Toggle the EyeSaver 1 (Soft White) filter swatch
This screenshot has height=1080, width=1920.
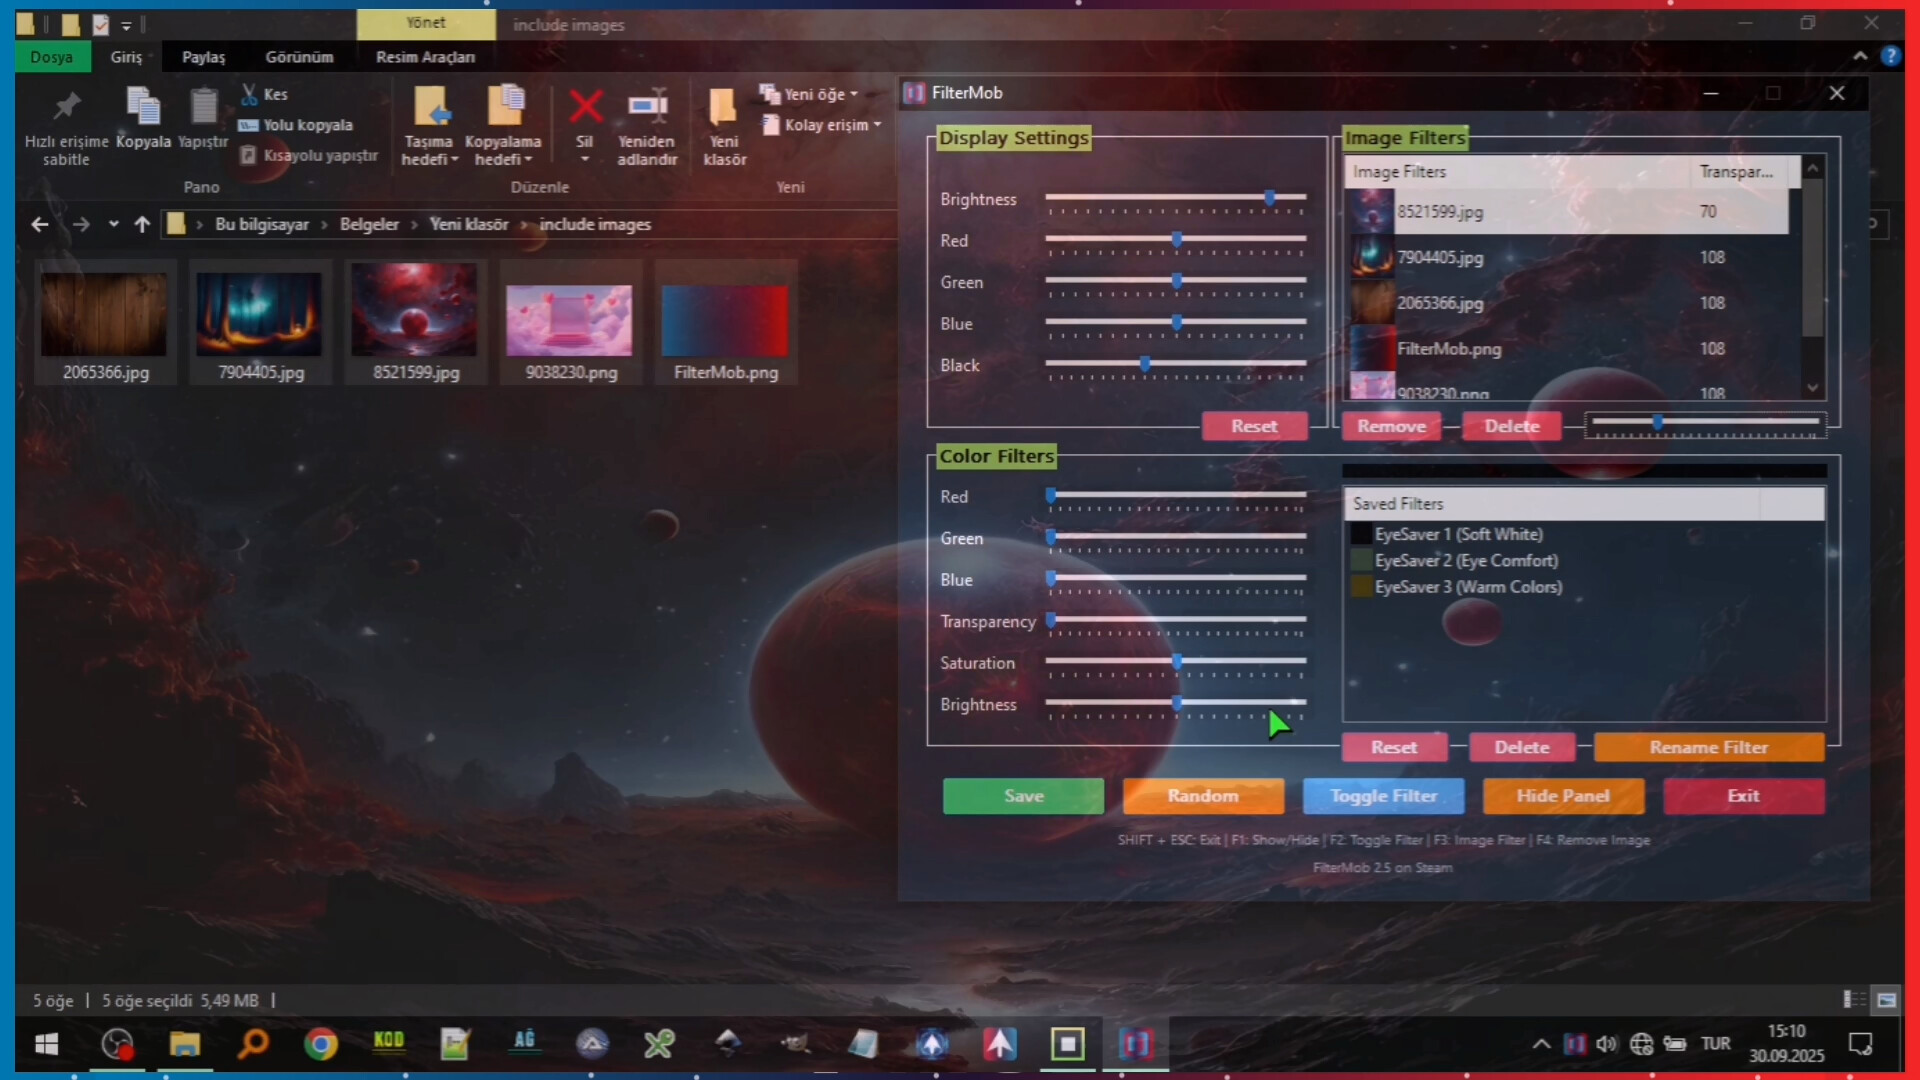pos(1361,534)
